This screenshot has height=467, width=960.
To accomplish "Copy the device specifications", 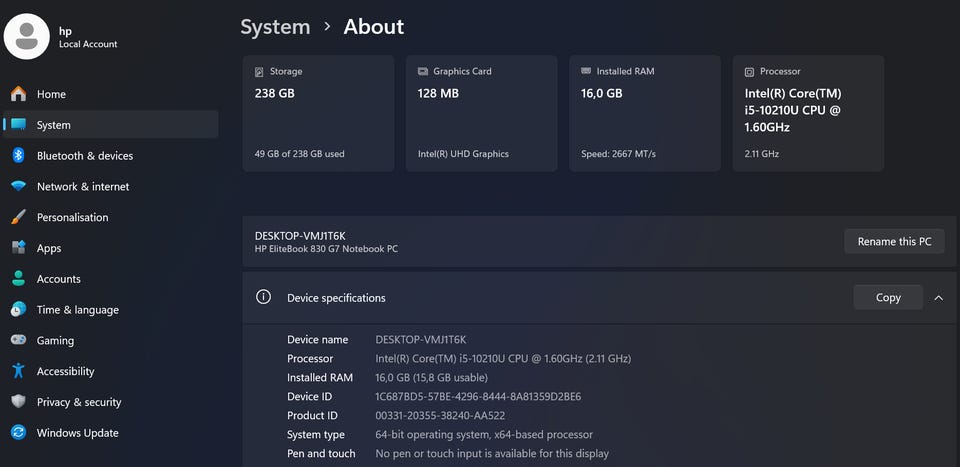I will pyautogui.click(x=887, y=298).
